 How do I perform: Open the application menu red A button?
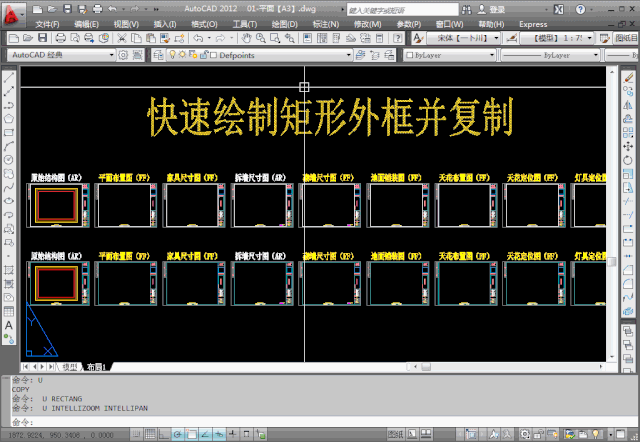pos(12,16)
